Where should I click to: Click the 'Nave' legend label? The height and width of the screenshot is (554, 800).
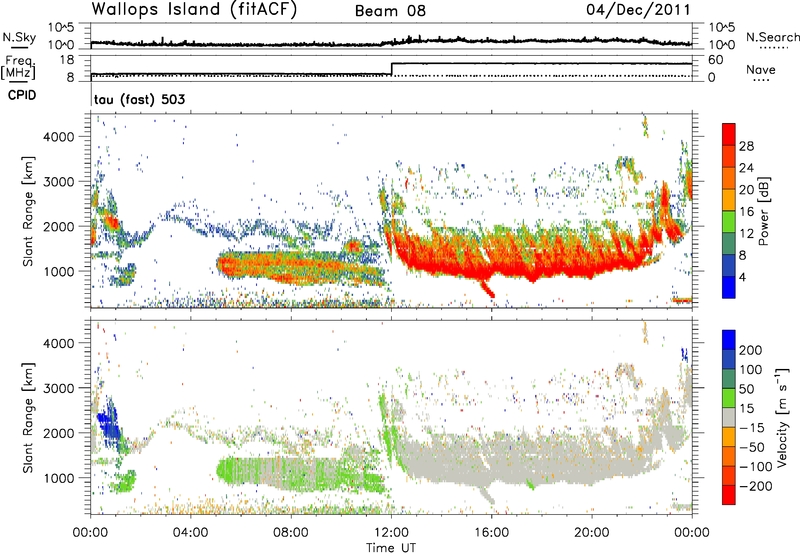click(x=760, y=70)
